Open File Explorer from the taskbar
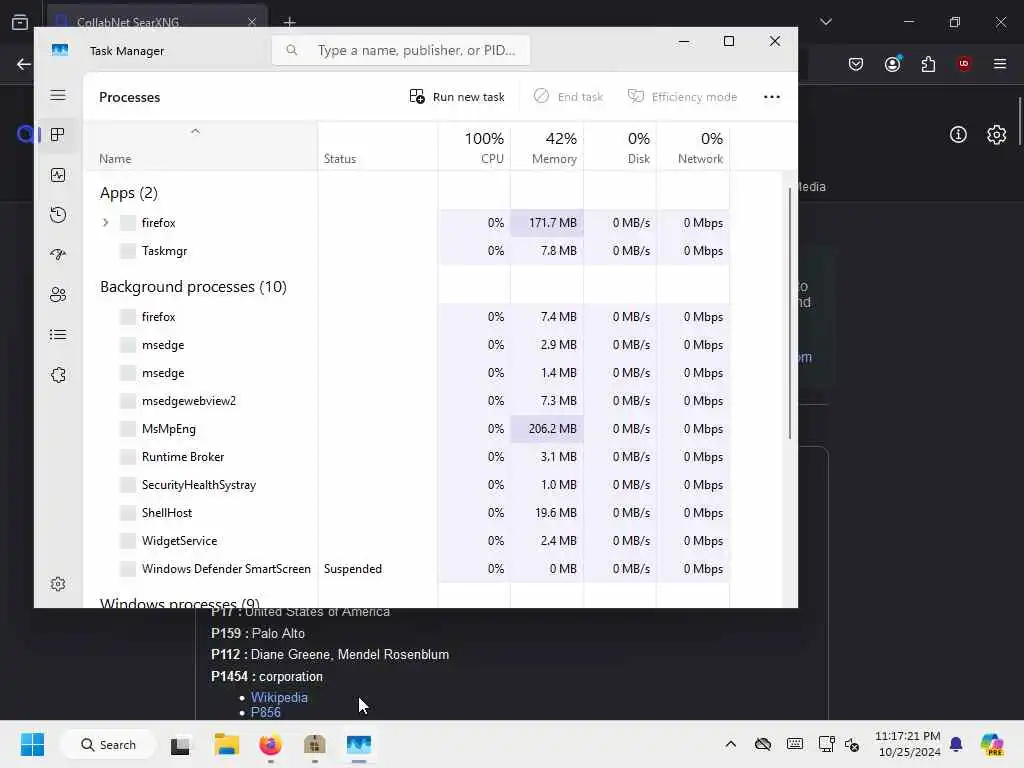This screenshot has height=768, width=1024. tap(227, 744)
